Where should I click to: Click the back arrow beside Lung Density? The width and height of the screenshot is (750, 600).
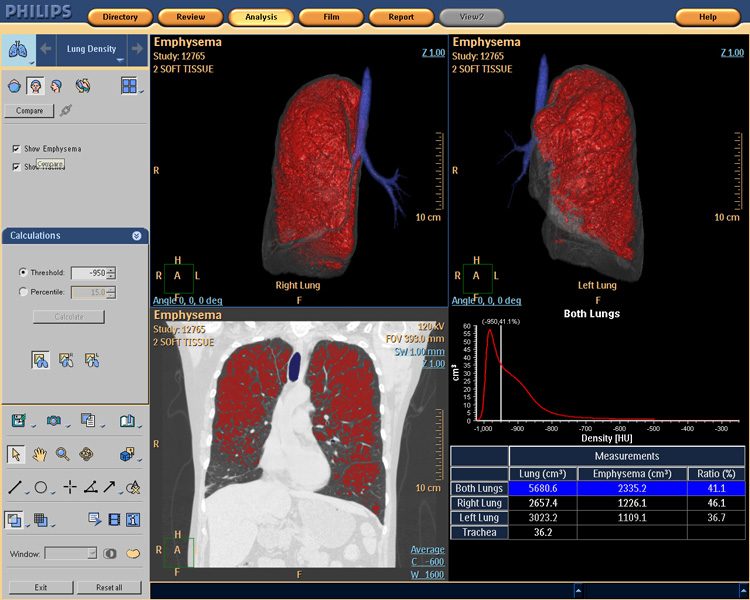46,49
